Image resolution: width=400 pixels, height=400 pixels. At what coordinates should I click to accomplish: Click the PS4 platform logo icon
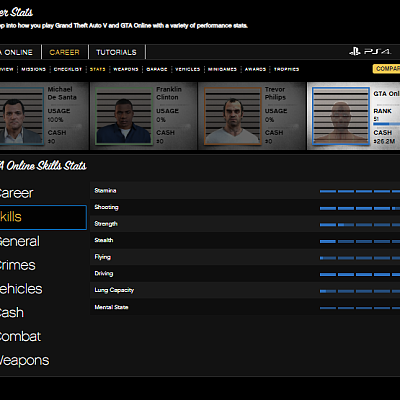(370, 52)
